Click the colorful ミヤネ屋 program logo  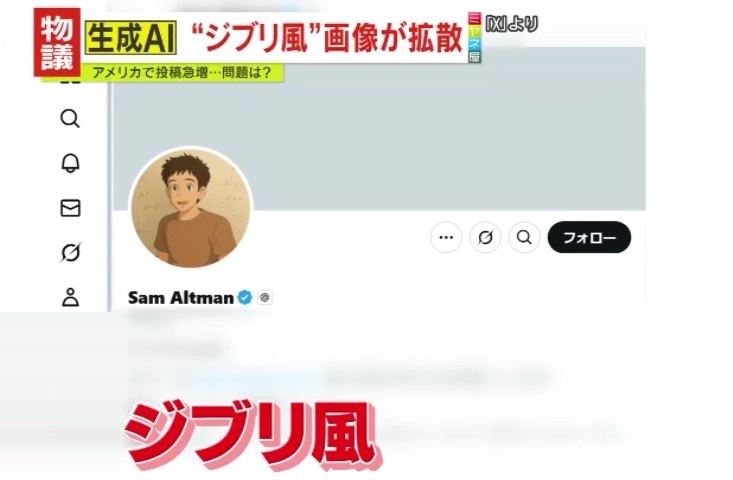pyautogui.click(x=474, y=37)
